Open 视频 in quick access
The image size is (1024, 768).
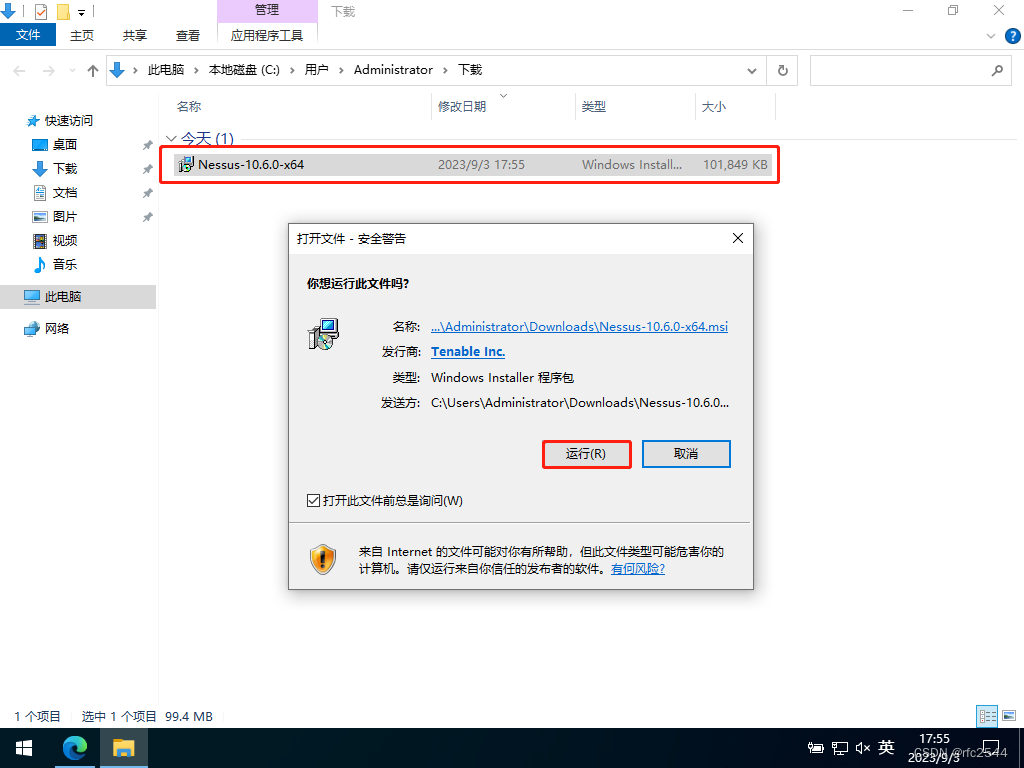pyautogui.click(x=65, y=240)
